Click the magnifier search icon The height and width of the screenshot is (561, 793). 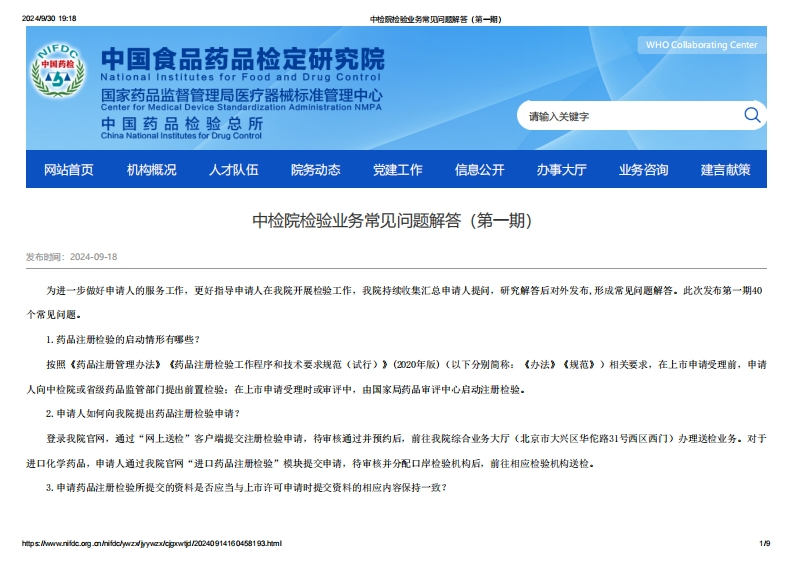tap(752, 115)
